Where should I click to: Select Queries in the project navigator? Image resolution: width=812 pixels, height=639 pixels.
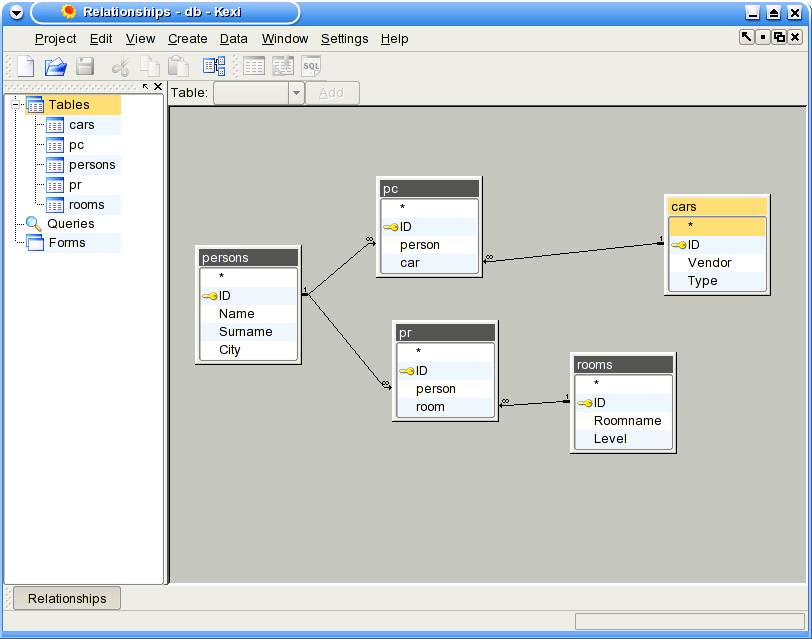(70, 224)
